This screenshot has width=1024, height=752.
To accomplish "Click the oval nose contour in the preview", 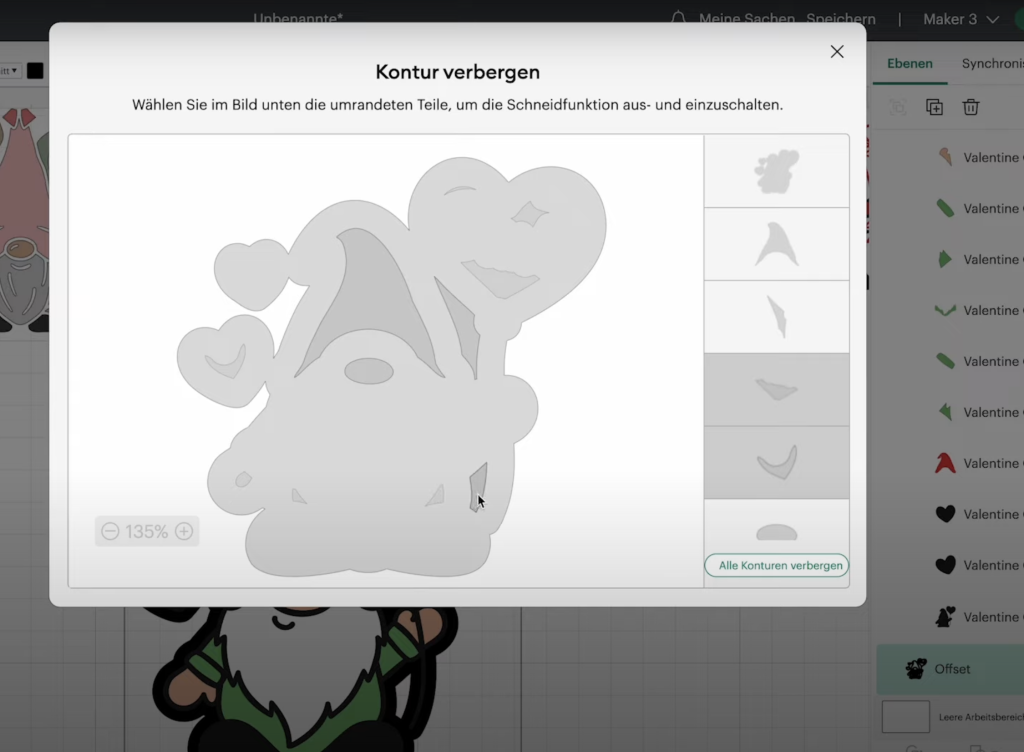I will tap(369, 371).
